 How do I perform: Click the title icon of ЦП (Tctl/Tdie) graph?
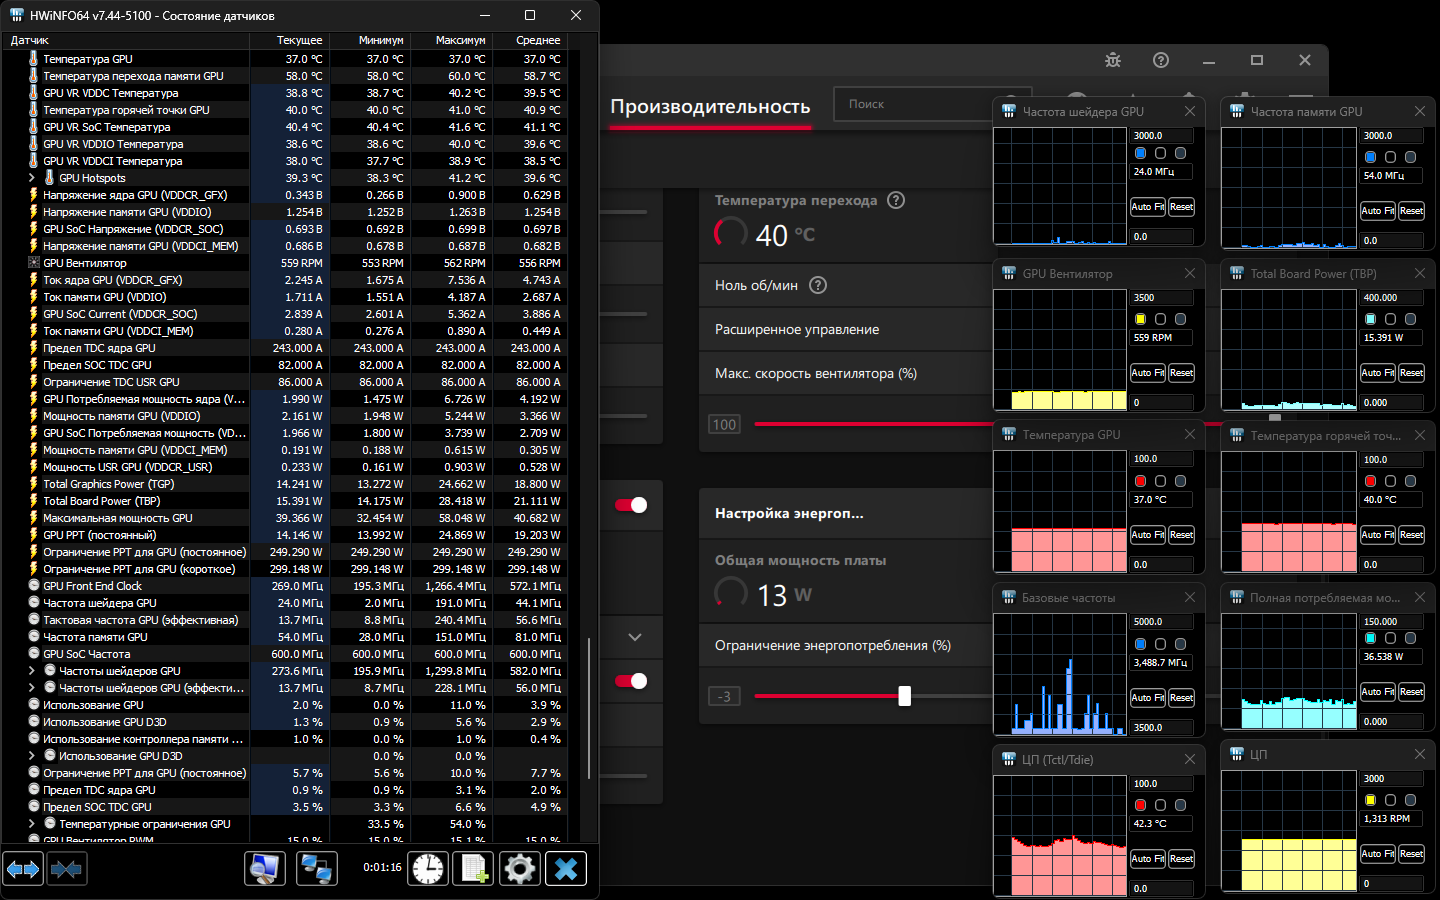(x=1009, y=760)
